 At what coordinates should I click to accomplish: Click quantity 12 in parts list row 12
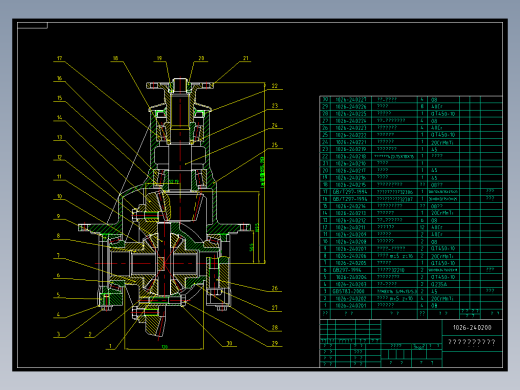(x=422, y=227)
